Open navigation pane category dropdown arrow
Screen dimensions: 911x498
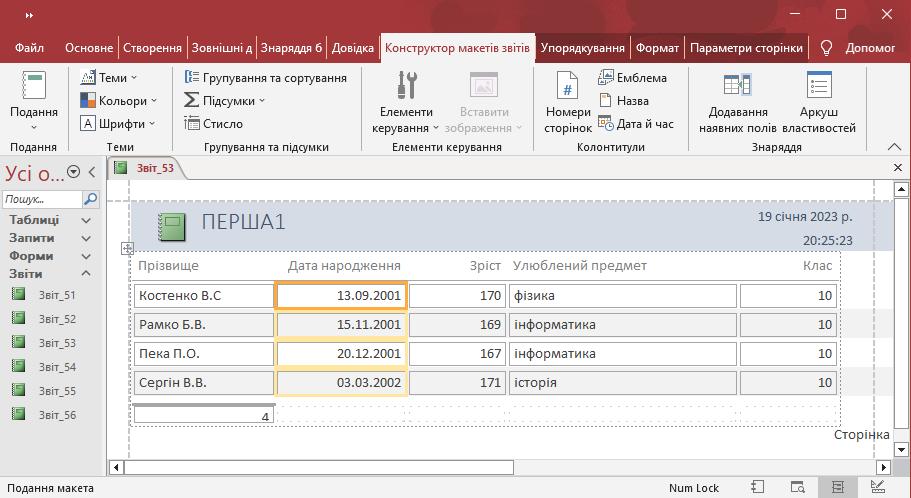click(x=73, y=172)
